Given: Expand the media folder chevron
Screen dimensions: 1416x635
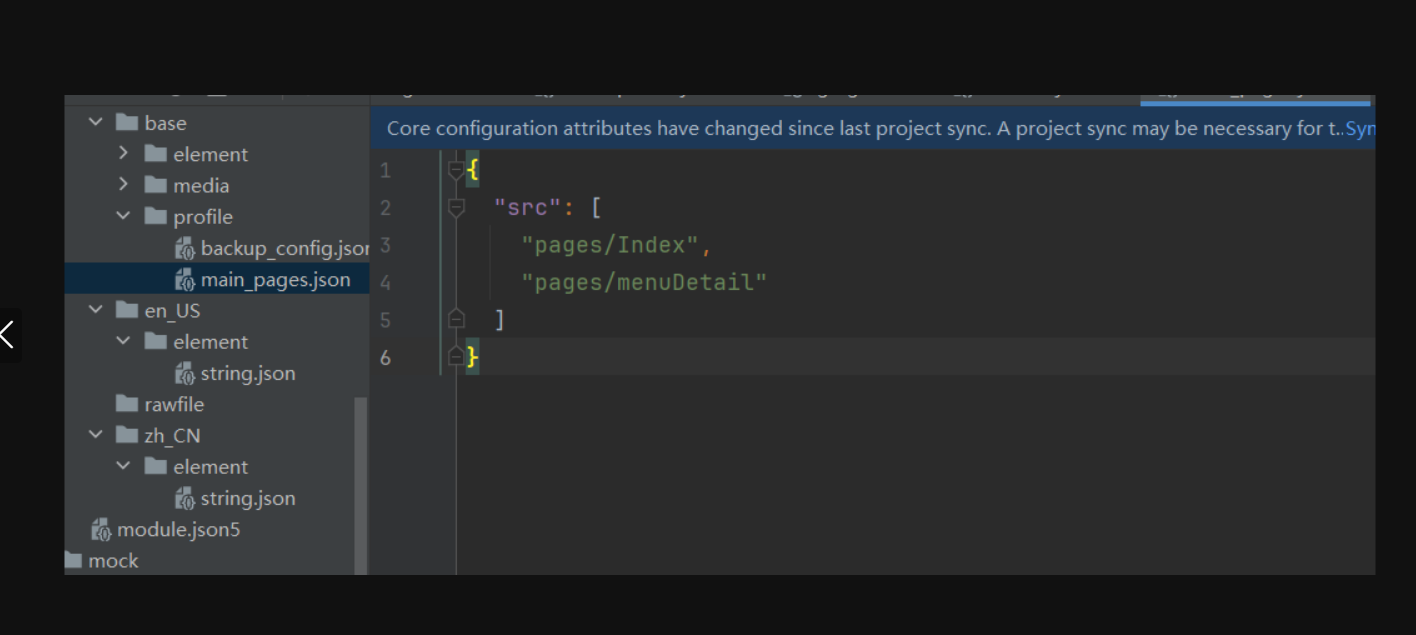Looking at the screenshot, I should coord(124,185).
